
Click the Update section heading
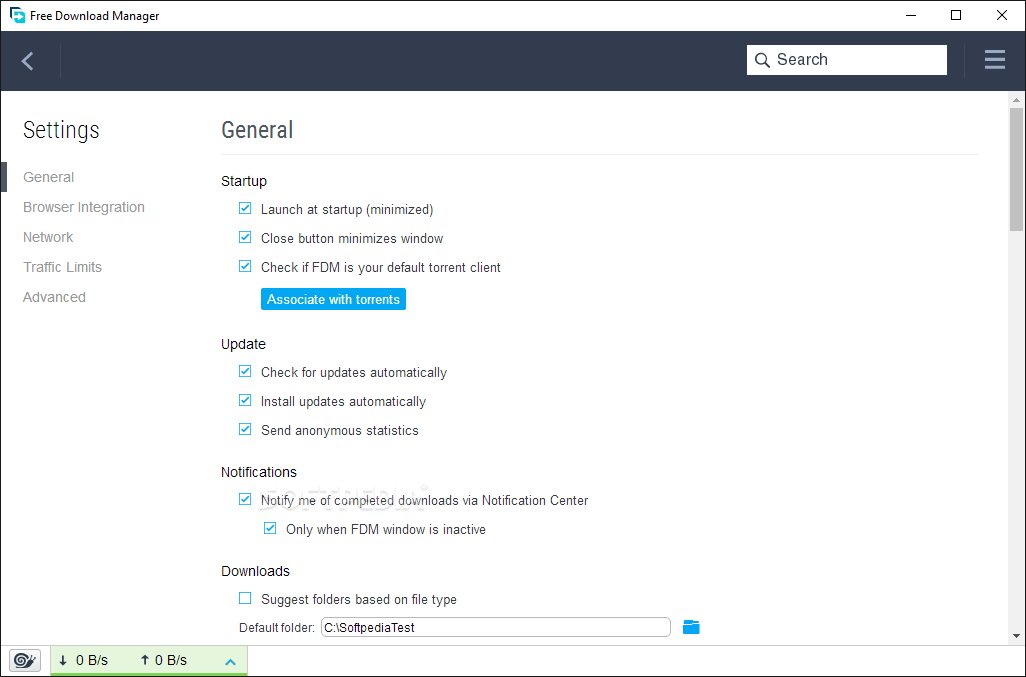click(243, 344)
